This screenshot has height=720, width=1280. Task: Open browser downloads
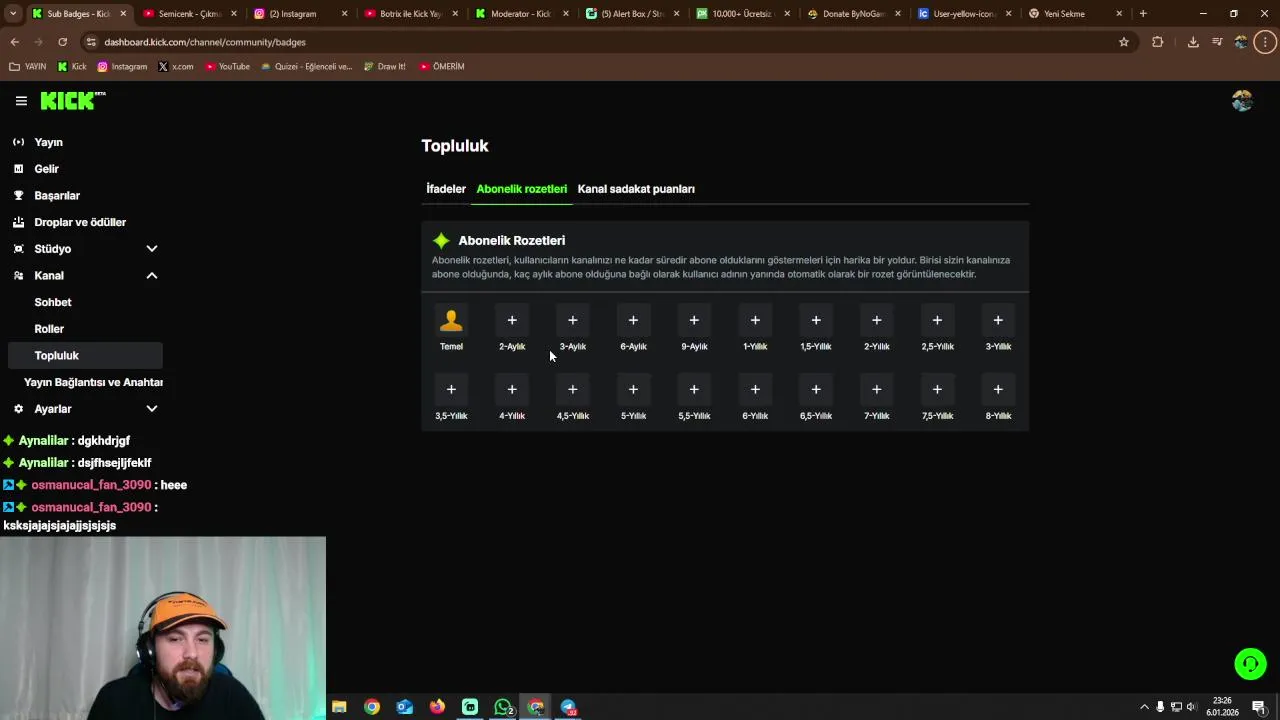(1193, 42)
